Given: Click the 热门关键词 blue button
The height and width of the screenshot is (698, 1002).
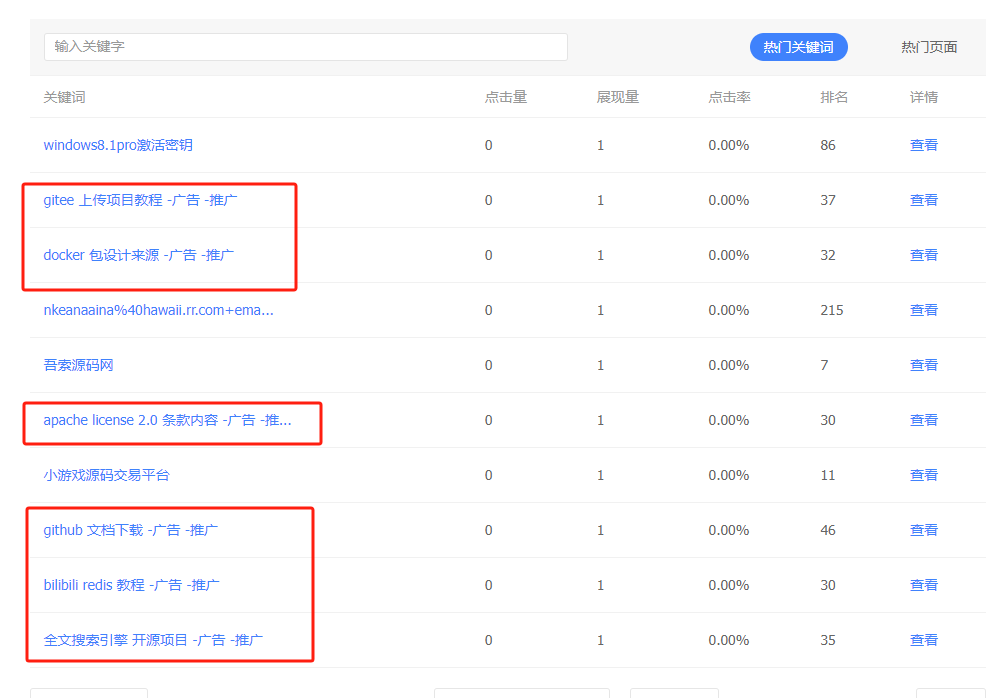Looking at the screenshot, I should point(797,47).
